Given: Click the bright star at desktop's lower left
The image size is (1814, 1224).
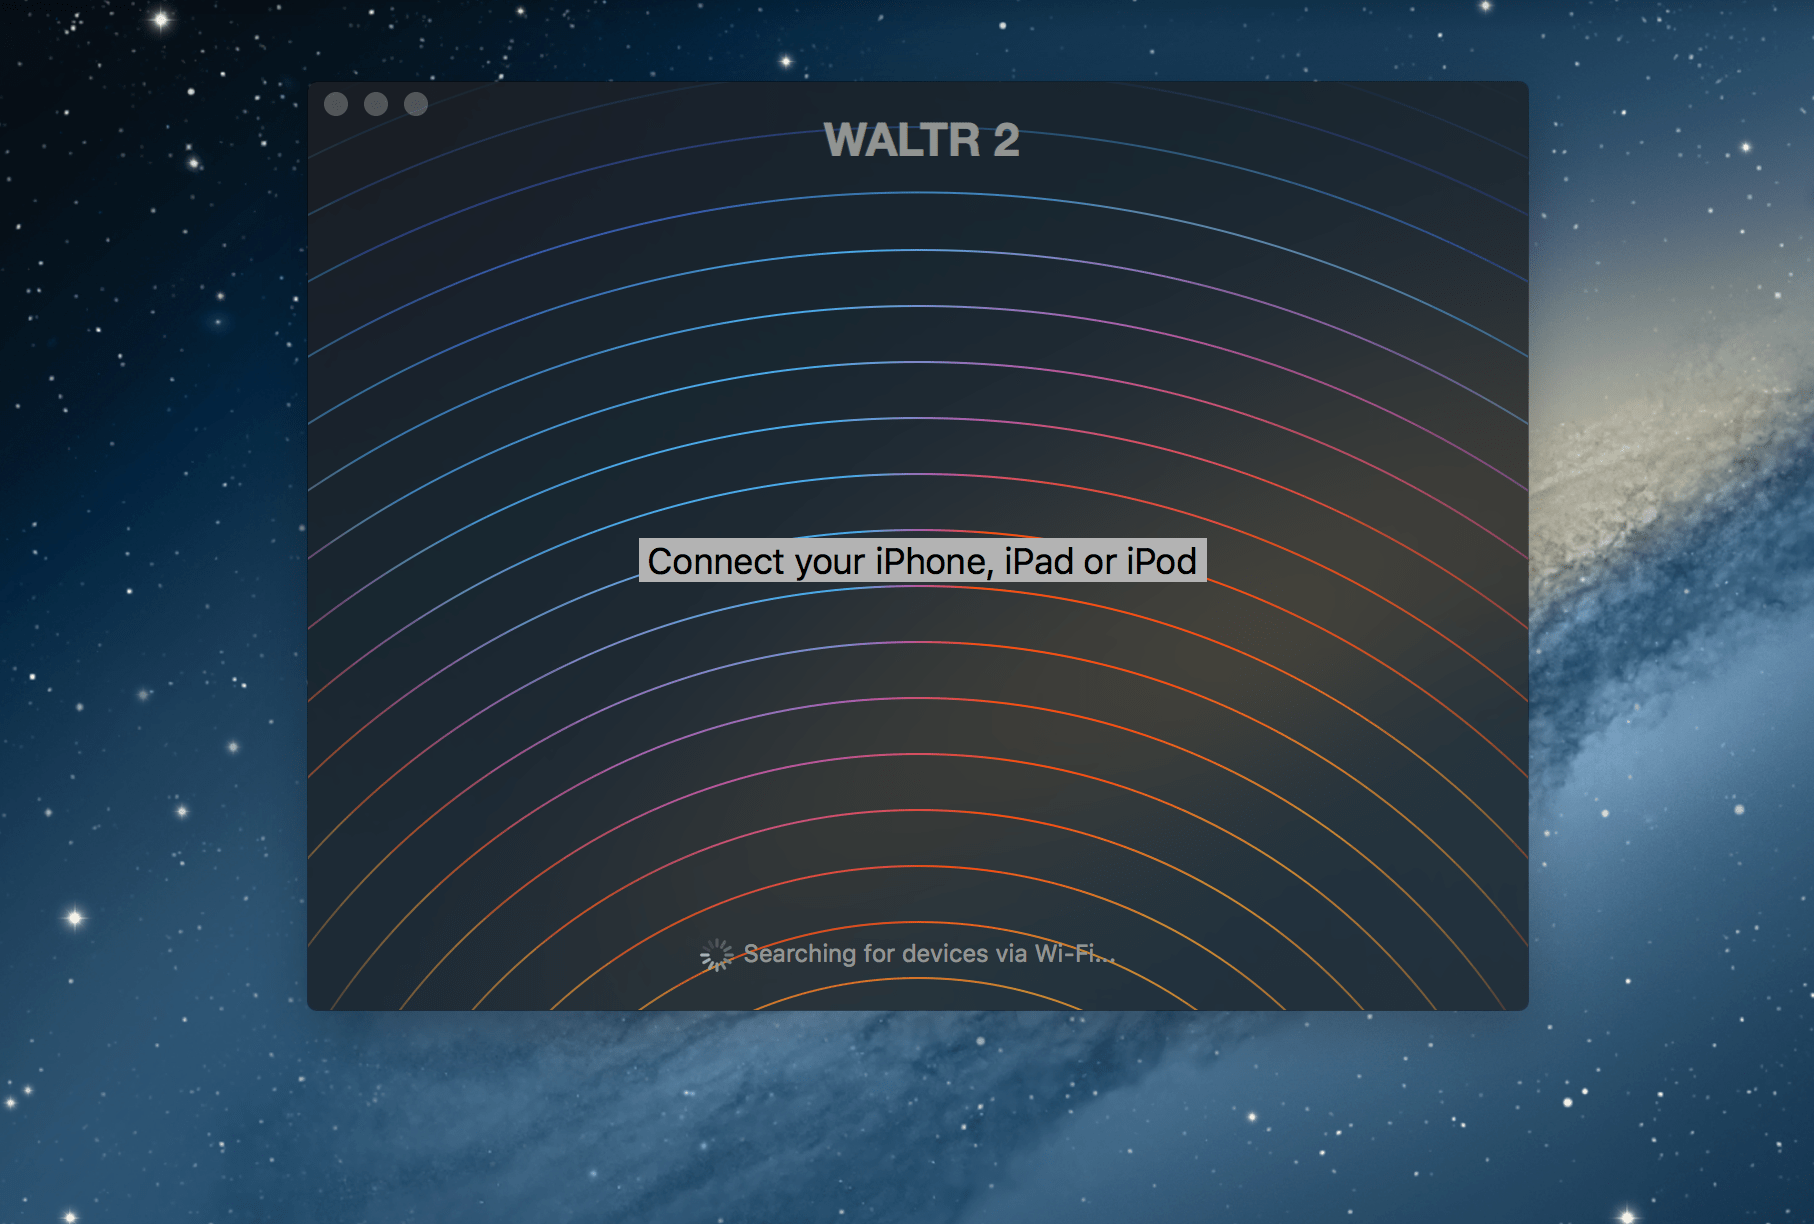Looking at the screenshot, I should pyautogui.click(x=75, y=918).
